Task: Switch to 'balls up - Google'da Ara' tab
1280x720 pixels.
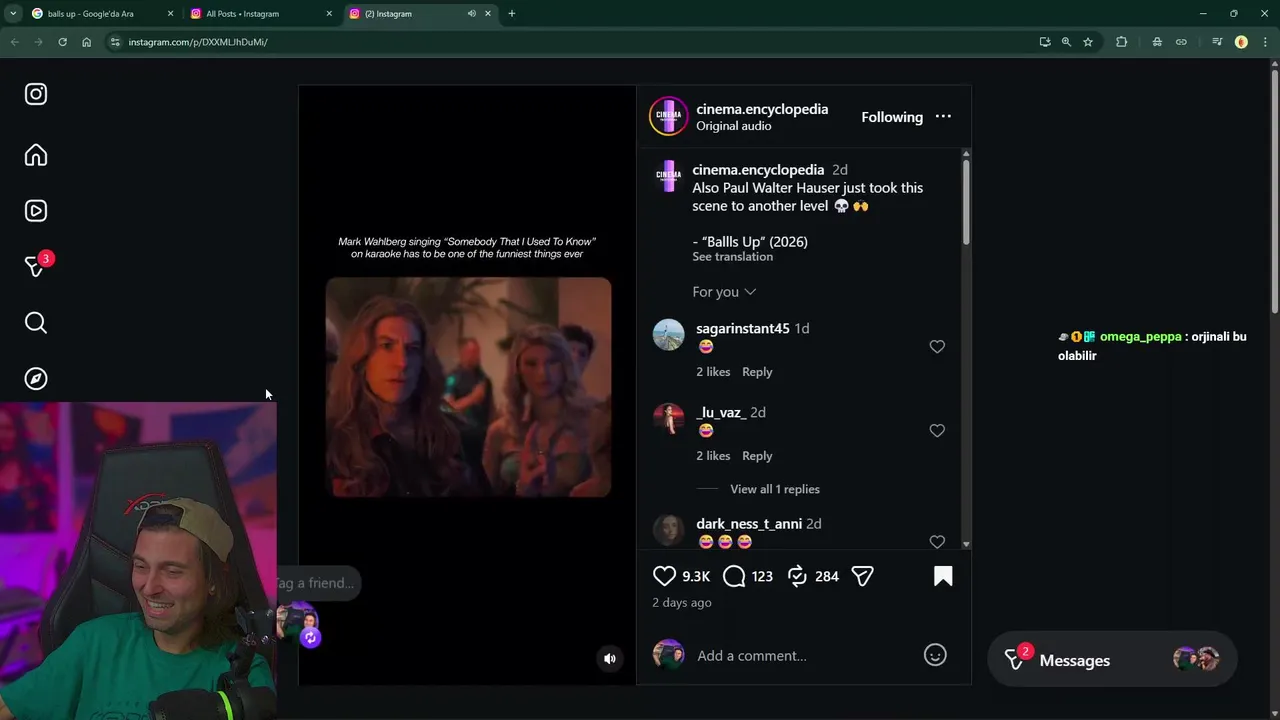Action: [101, 14]
